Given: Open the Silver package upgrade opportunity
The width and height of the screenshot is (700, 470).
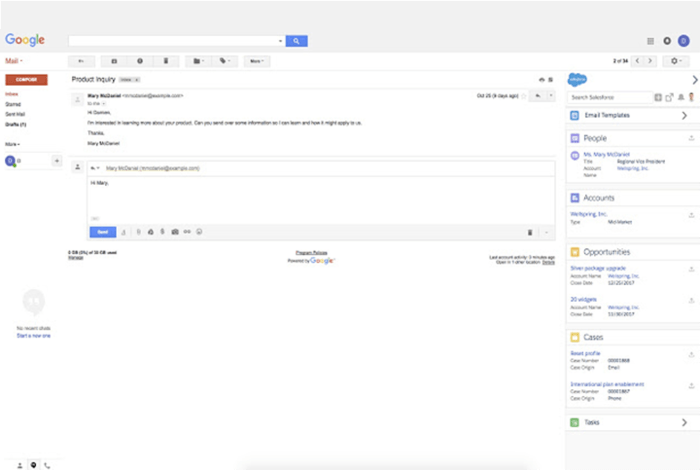Looking at the screenshot, I should pyautogui.click(x=598, y=268).
